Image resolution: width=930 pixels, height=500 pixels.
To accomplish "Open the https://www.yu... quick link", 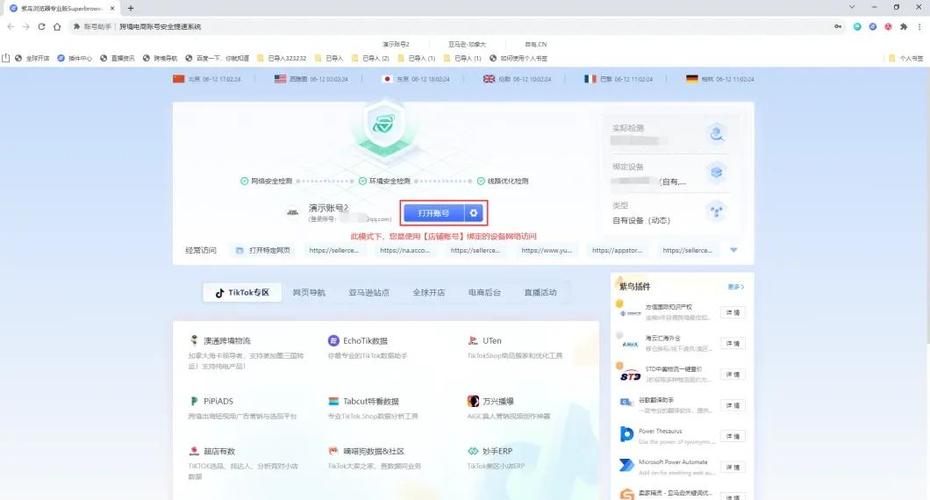I will point(546,250).
